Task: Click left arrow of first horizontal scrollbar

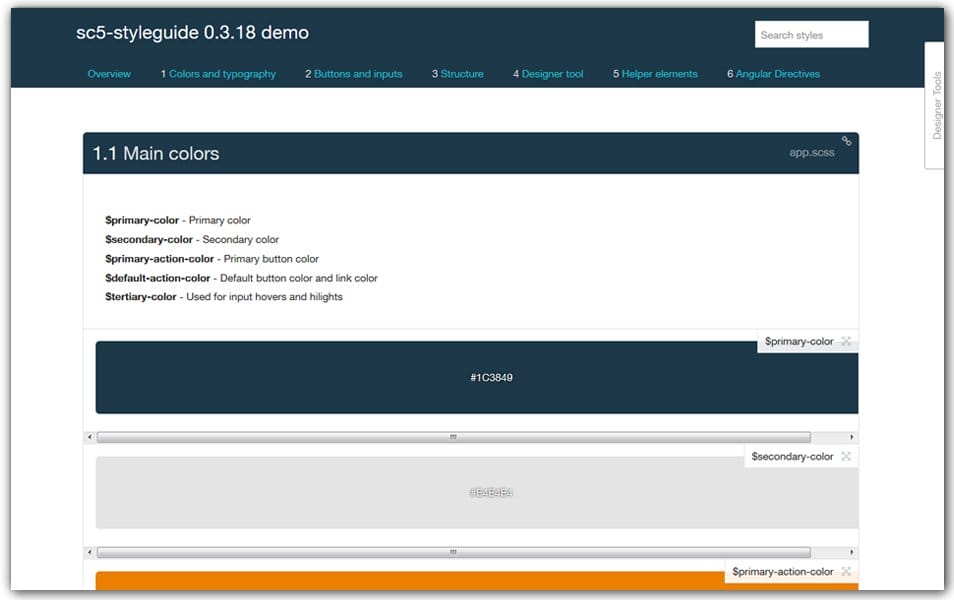Action: point(90,437)
